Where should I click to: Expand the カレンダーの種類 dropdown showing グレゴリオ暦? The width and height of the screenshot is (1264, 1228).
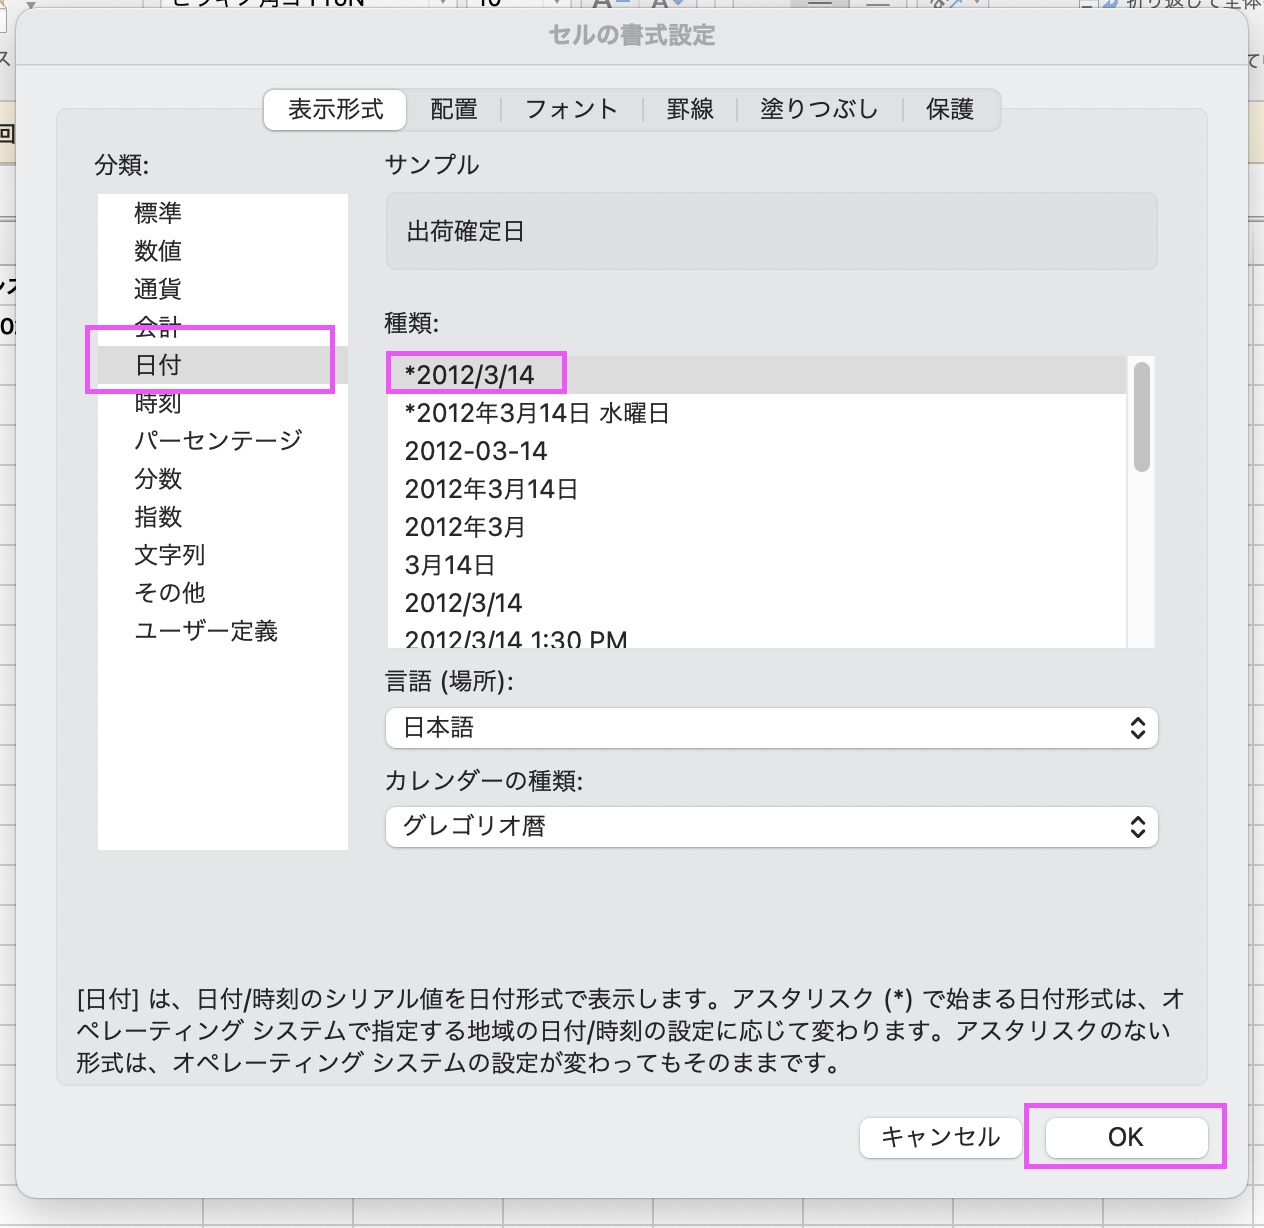click(x=771, y=827)
